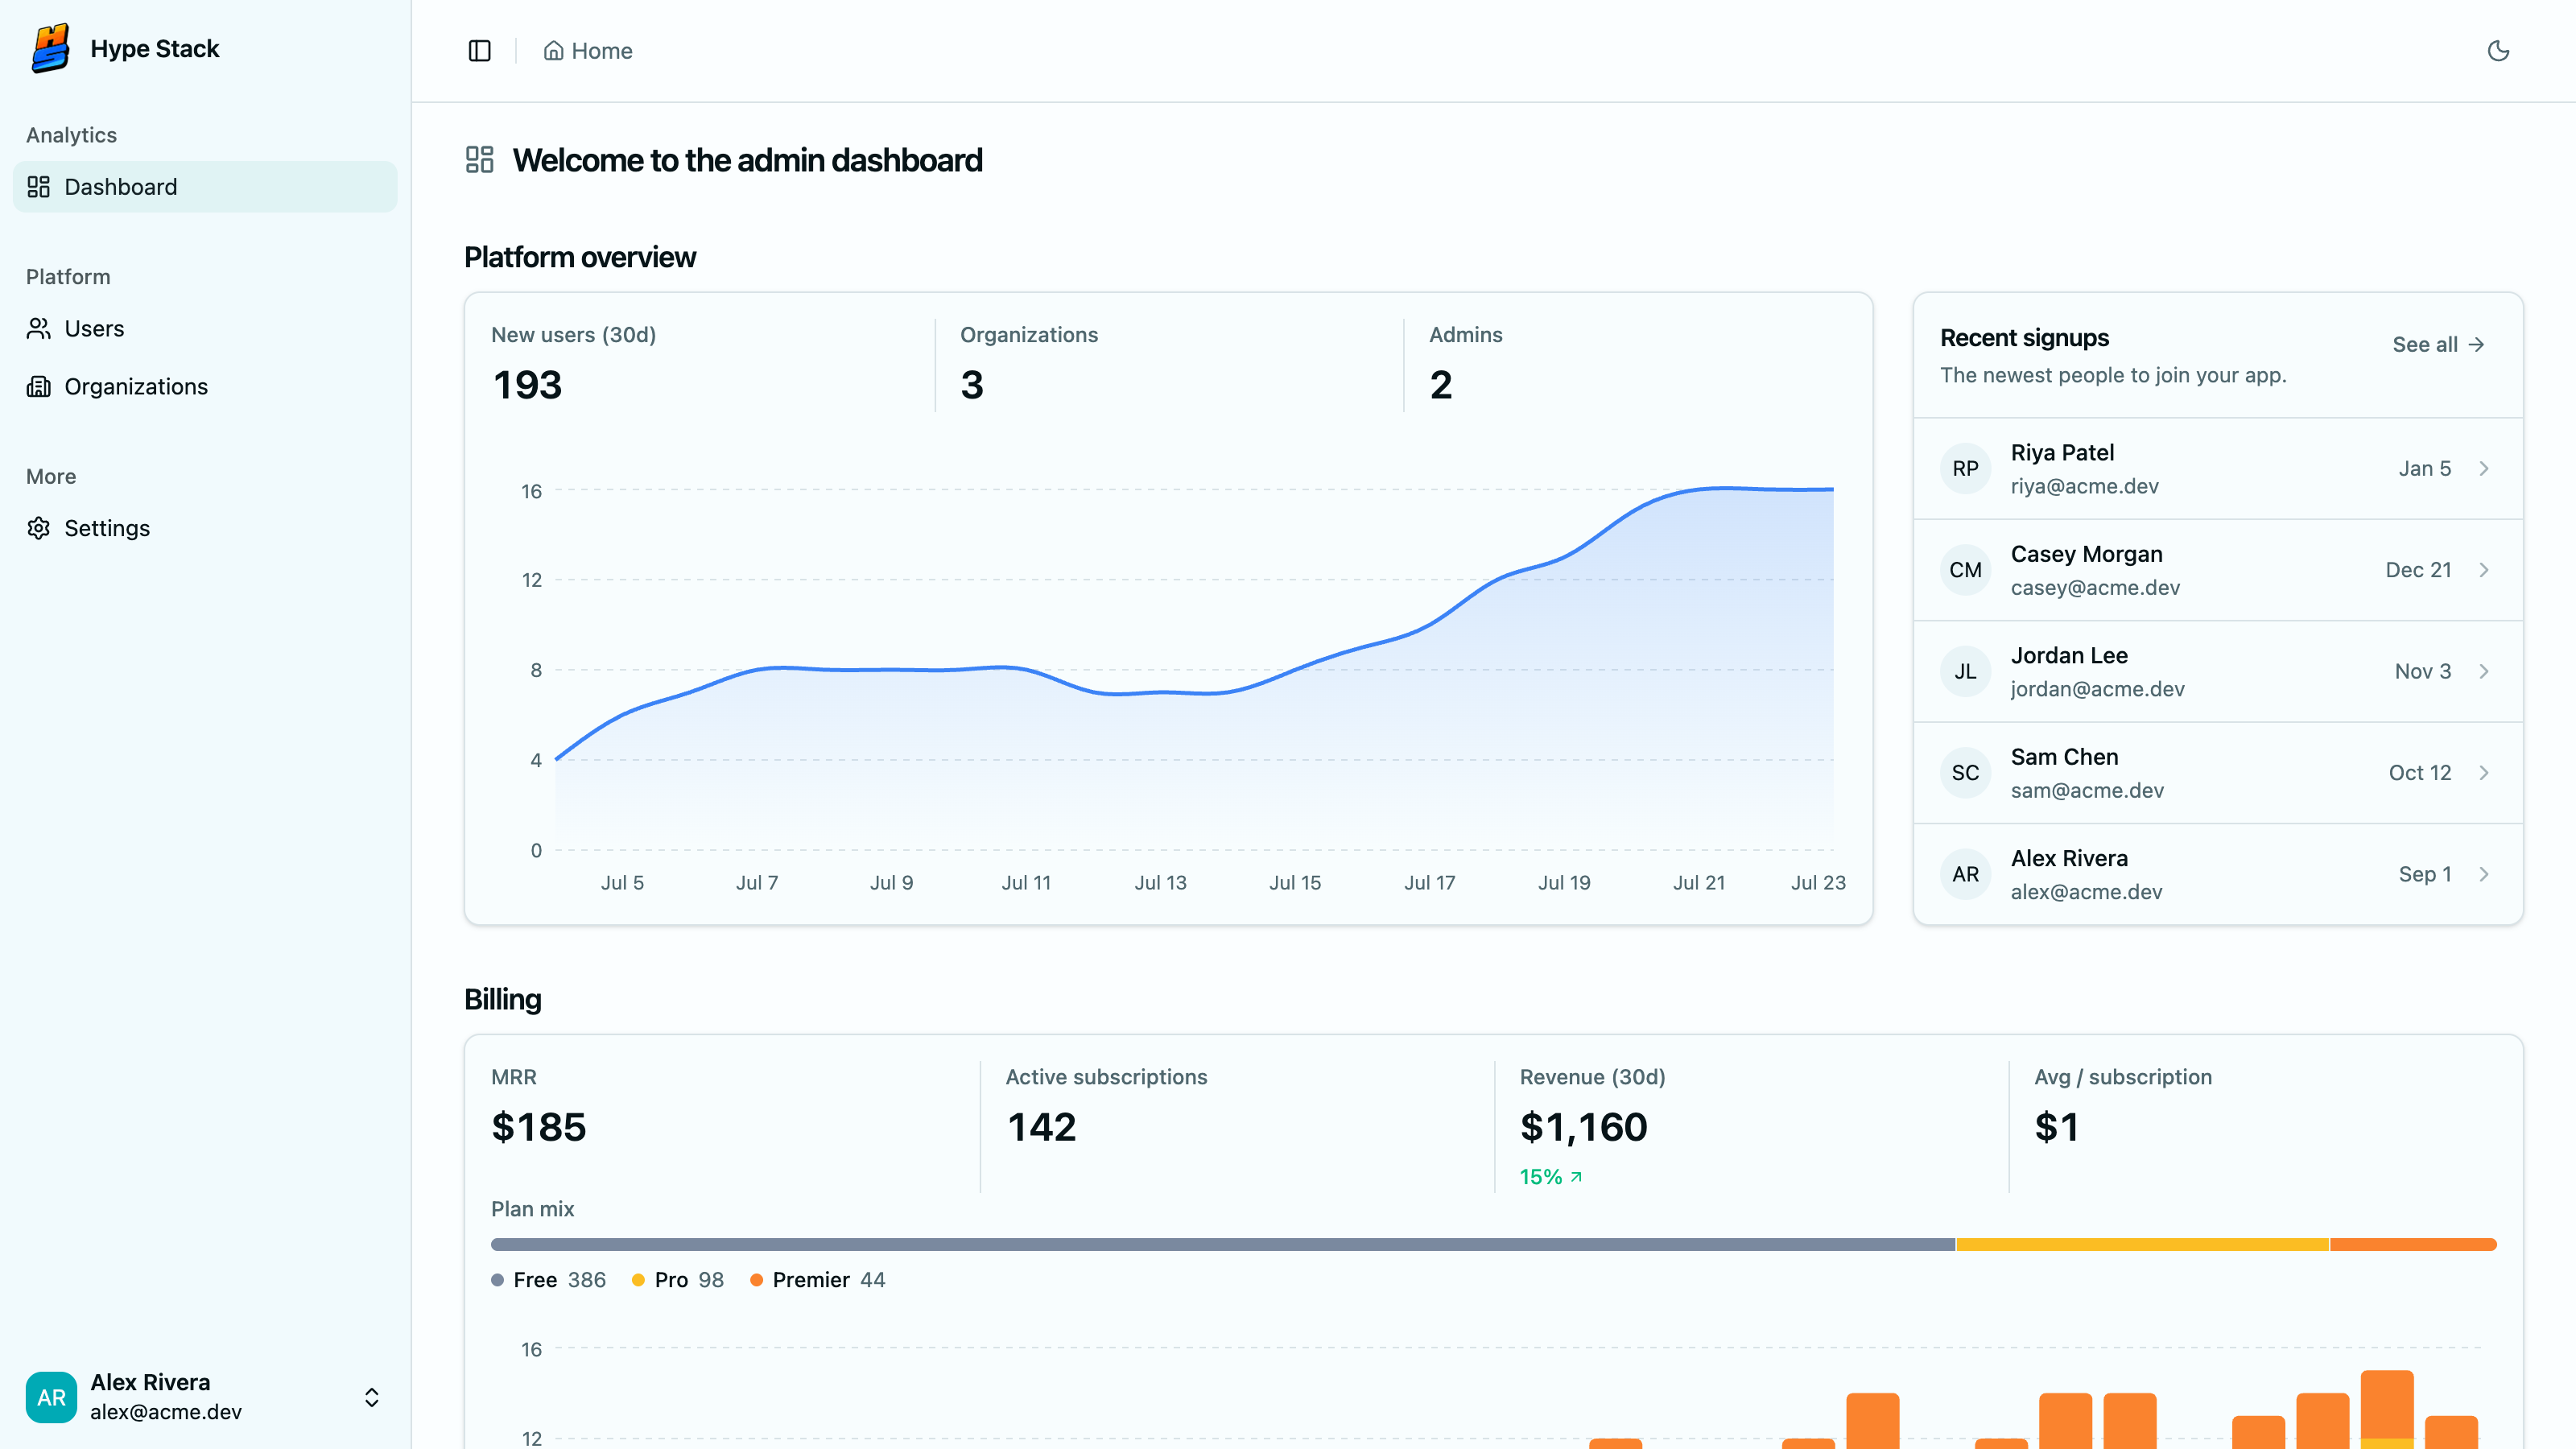Open the Dashboard menu item

205,187
